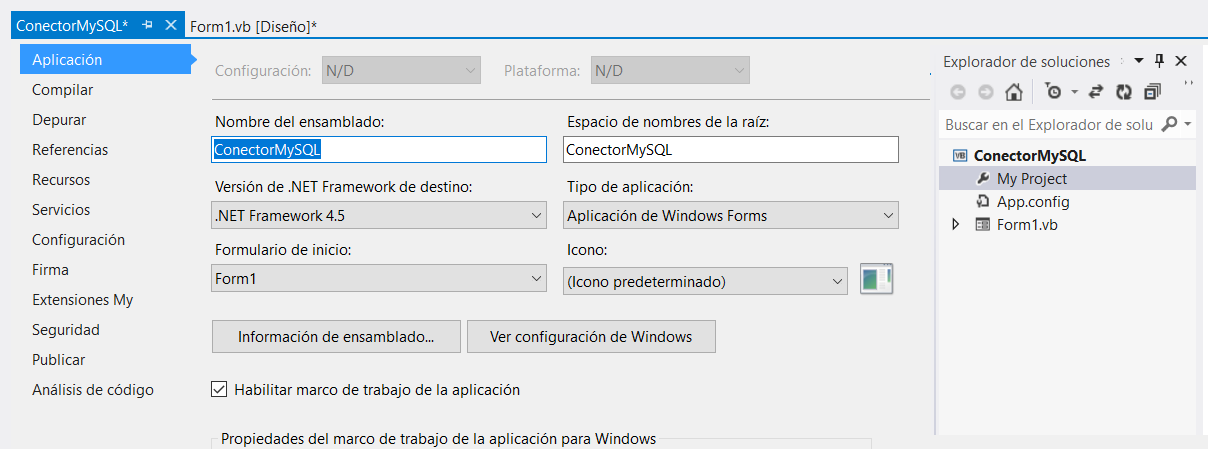Select App.config in Solution Explorer

click(1033, 202)
